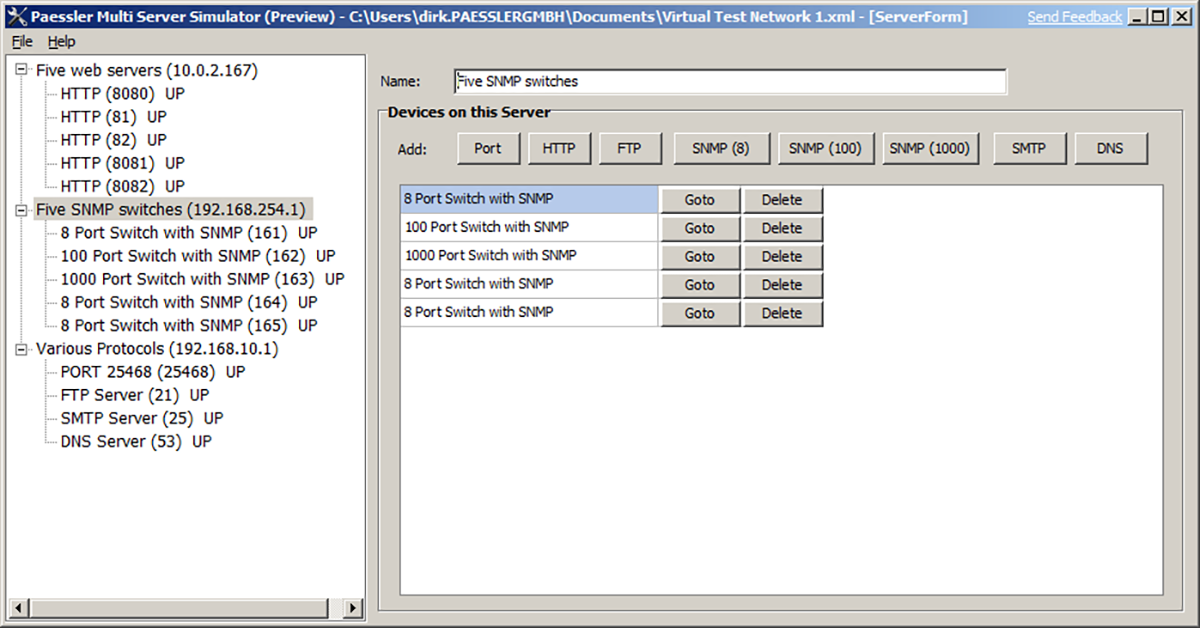Add an FTP device to the server

coord(630,149)
